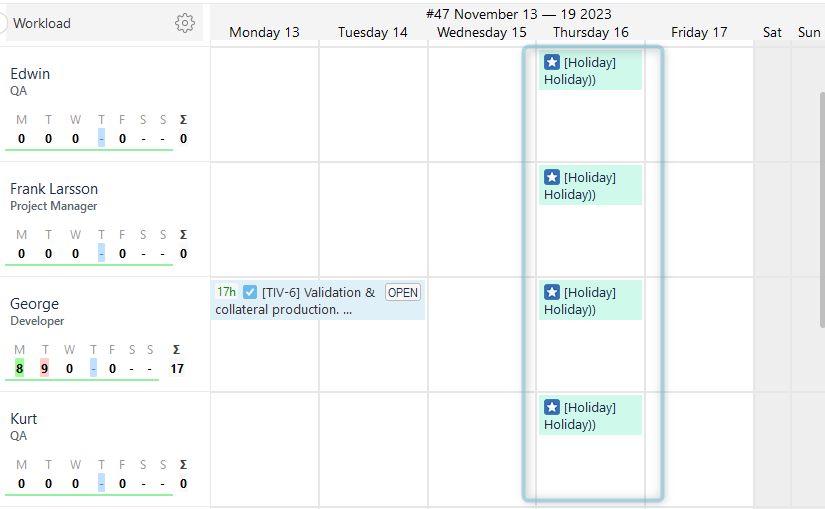Select the Thursday 16 column header
Screen dimensions: 825x509
pyautogui.click(x=591, y=32)
